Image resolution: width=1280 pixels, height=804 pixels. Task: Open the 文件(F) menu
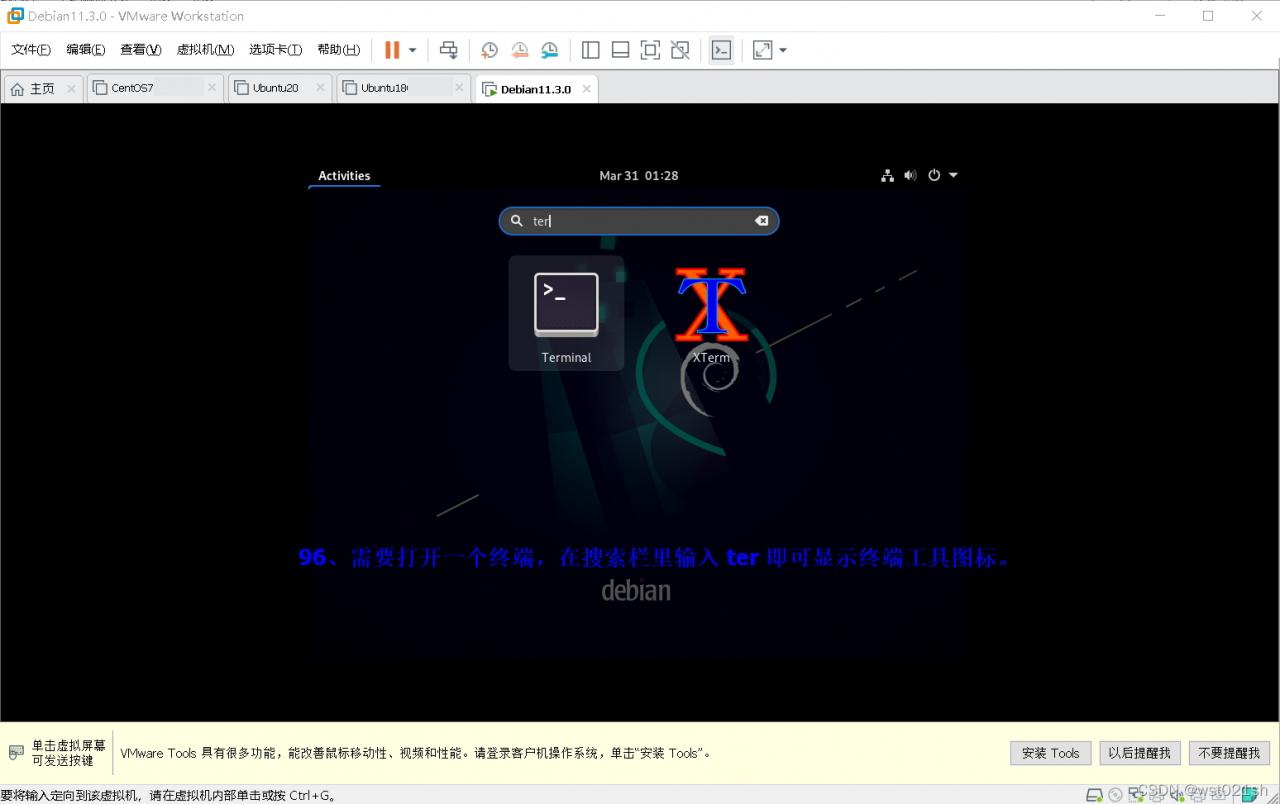pyautogui.click(x=31, y=50)
